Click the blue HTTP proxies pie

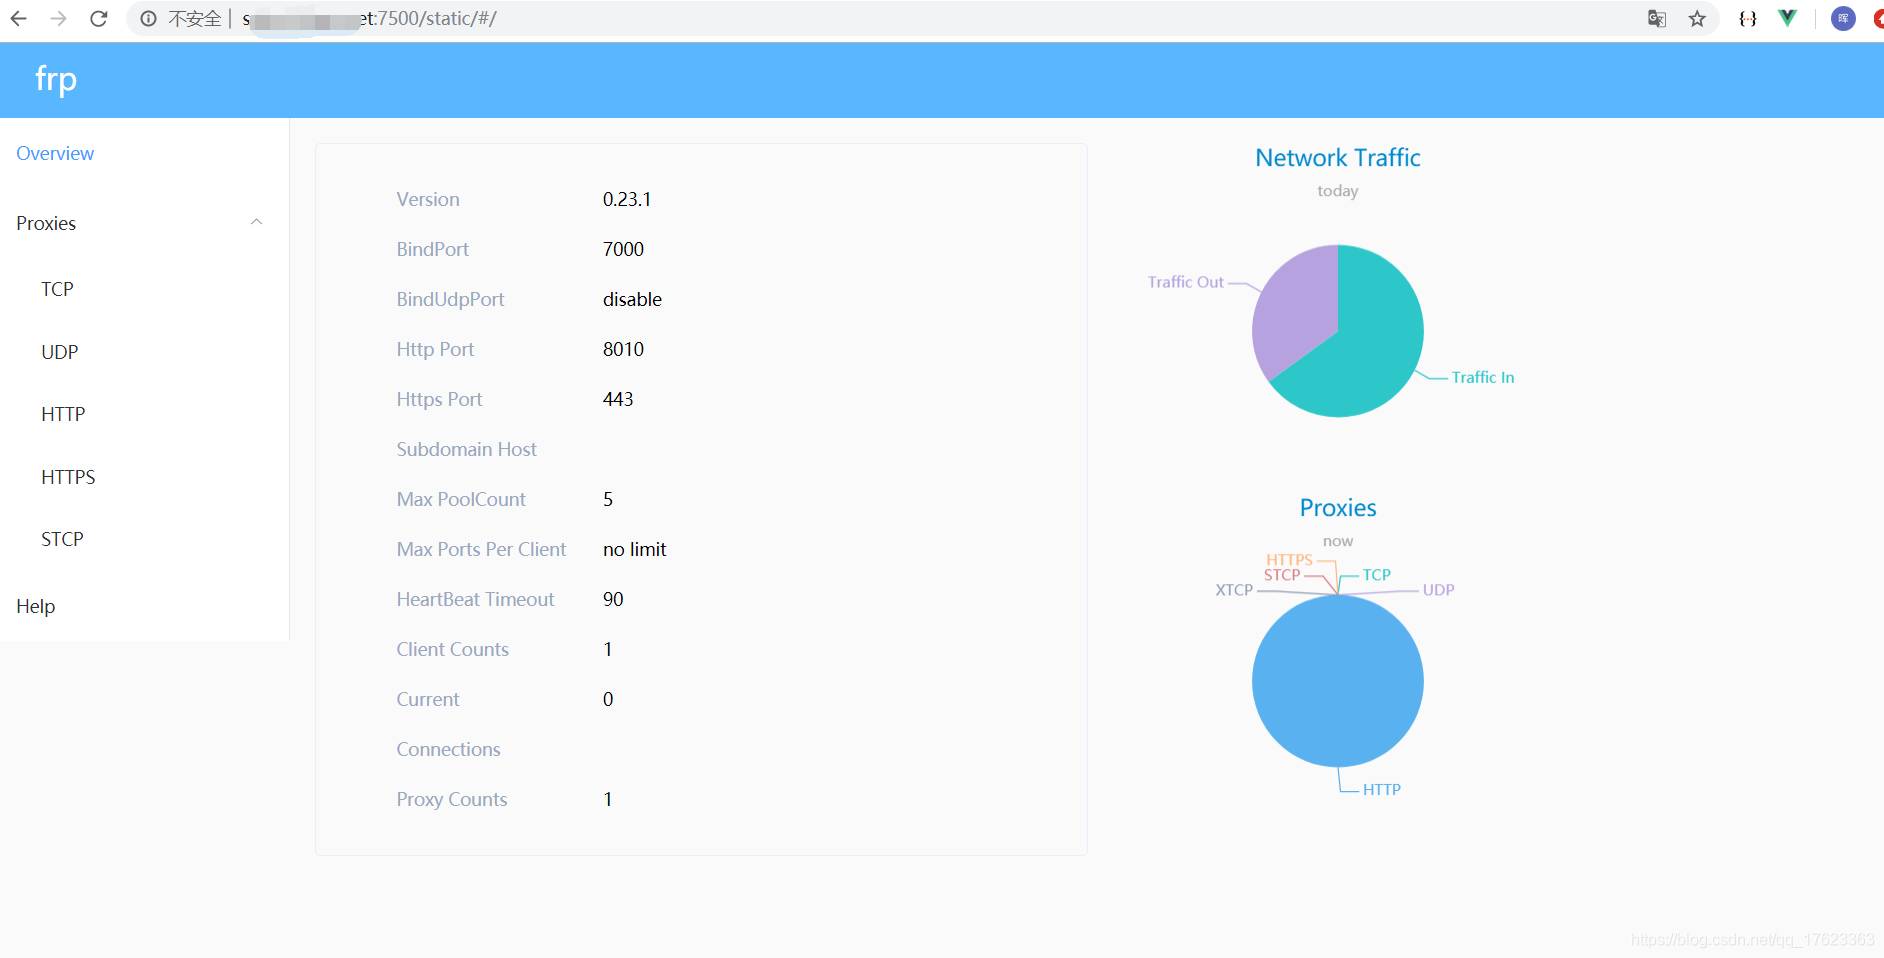[x=1338, y=681]
